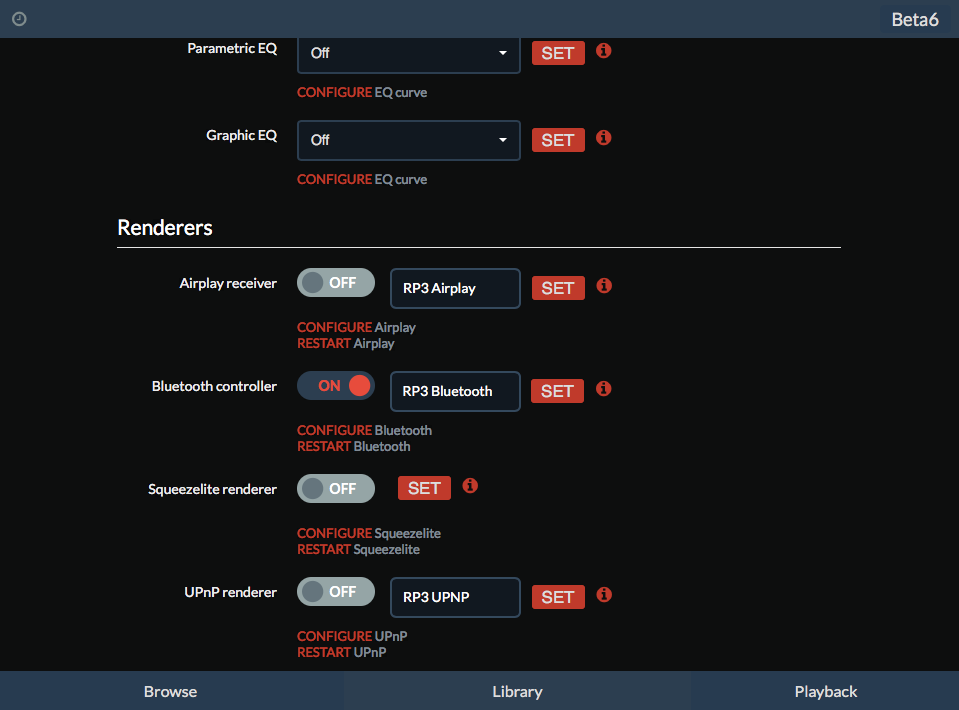The height and width of the screenshot is (710, 959).
Task: Click SET for UPnP renderer
Action: (x=558, y=597)
